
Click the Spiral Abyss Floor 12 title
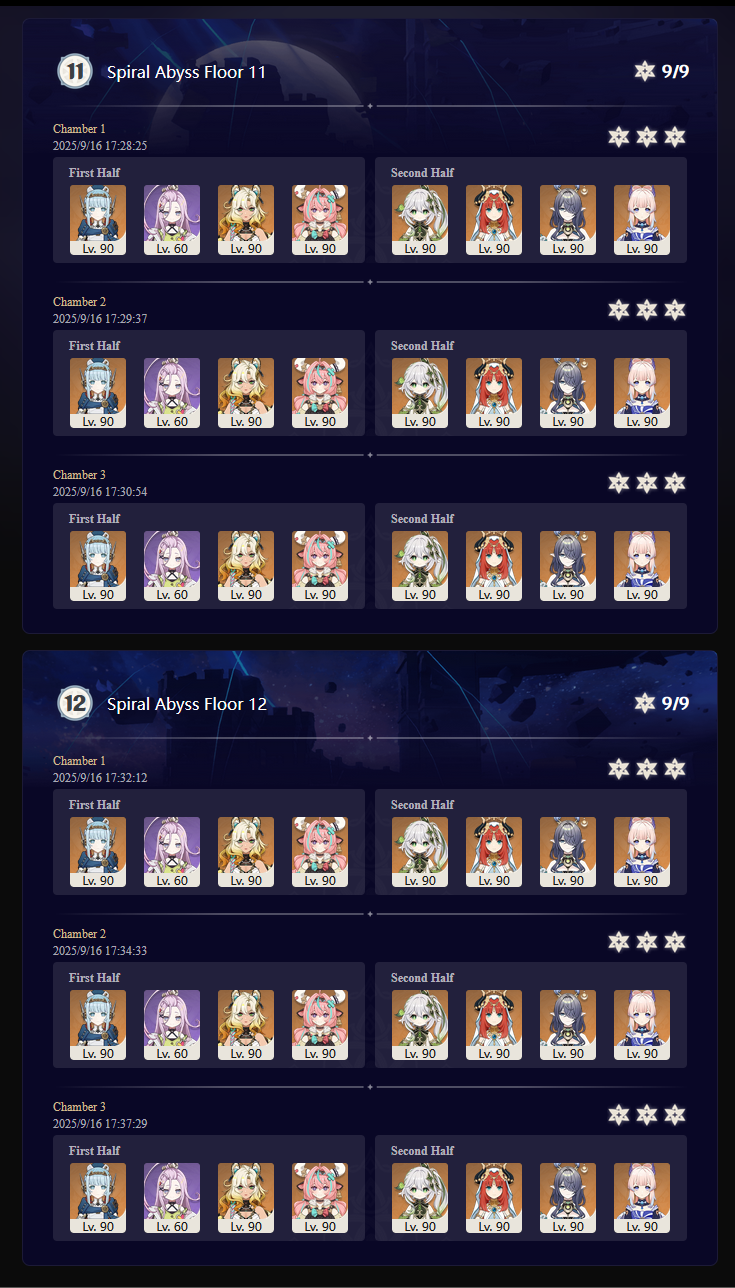point(187,704)
